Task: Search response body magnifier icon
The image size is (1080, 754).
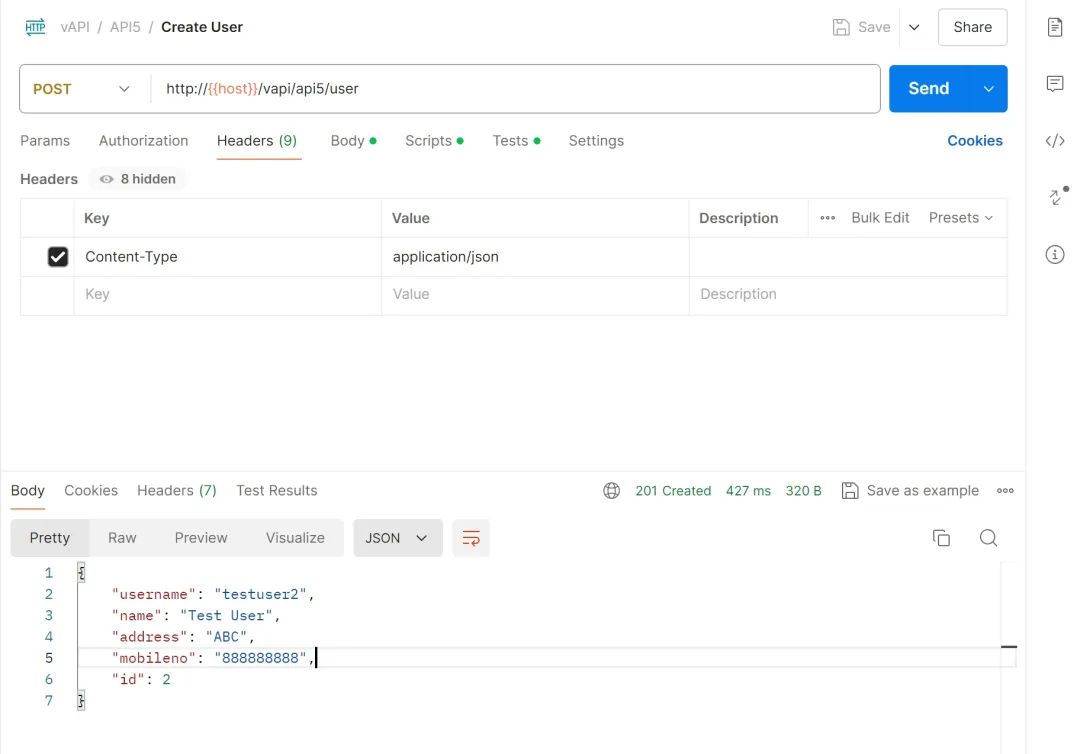Action: click(988, 538)
